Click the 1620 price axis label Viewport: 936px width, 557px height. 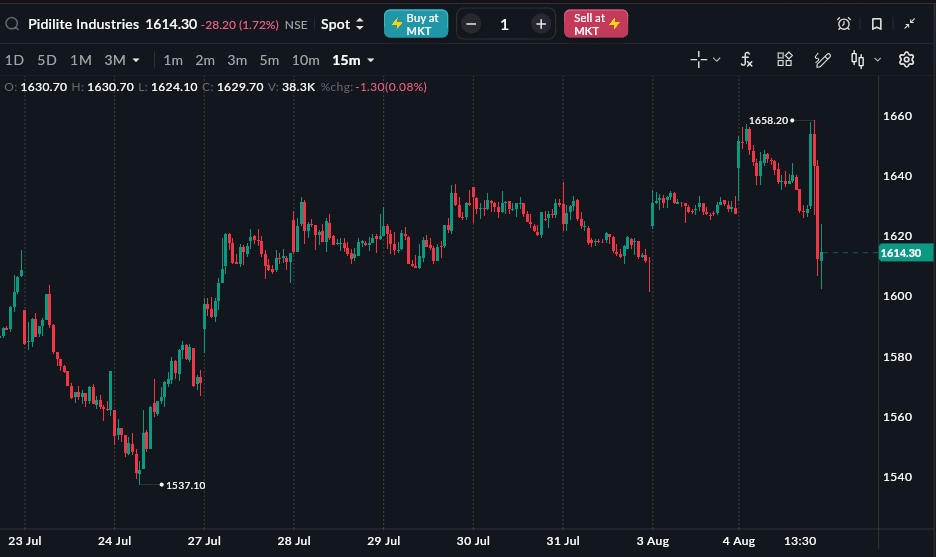(x=897, y=236)
